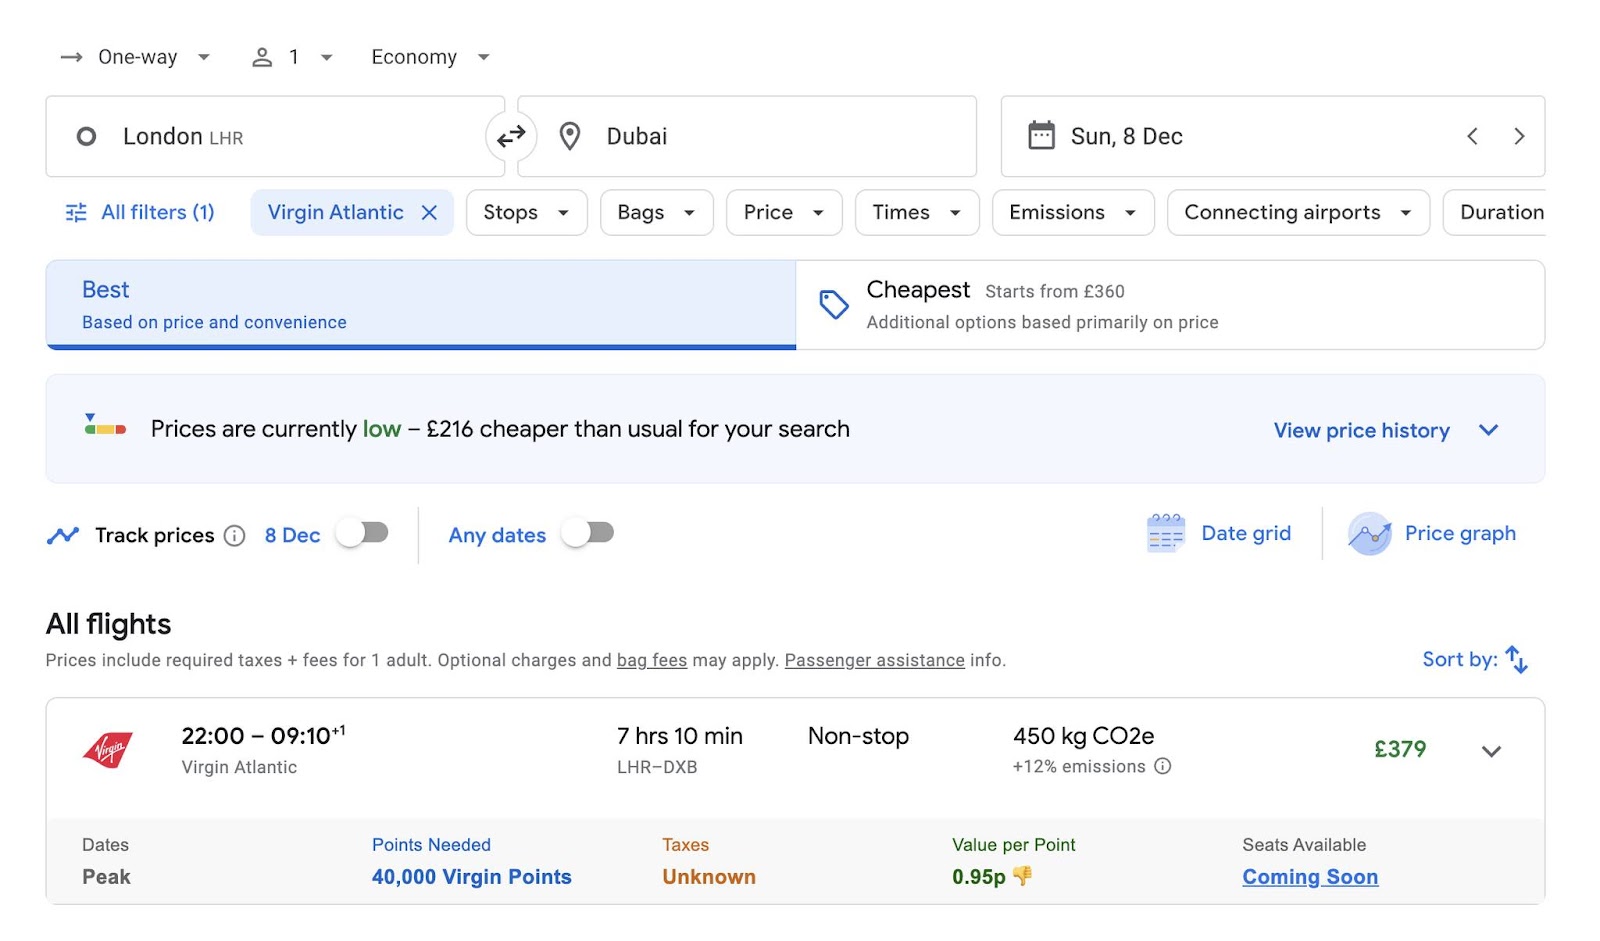Open the Price filter dropdown

pos(784,212)
